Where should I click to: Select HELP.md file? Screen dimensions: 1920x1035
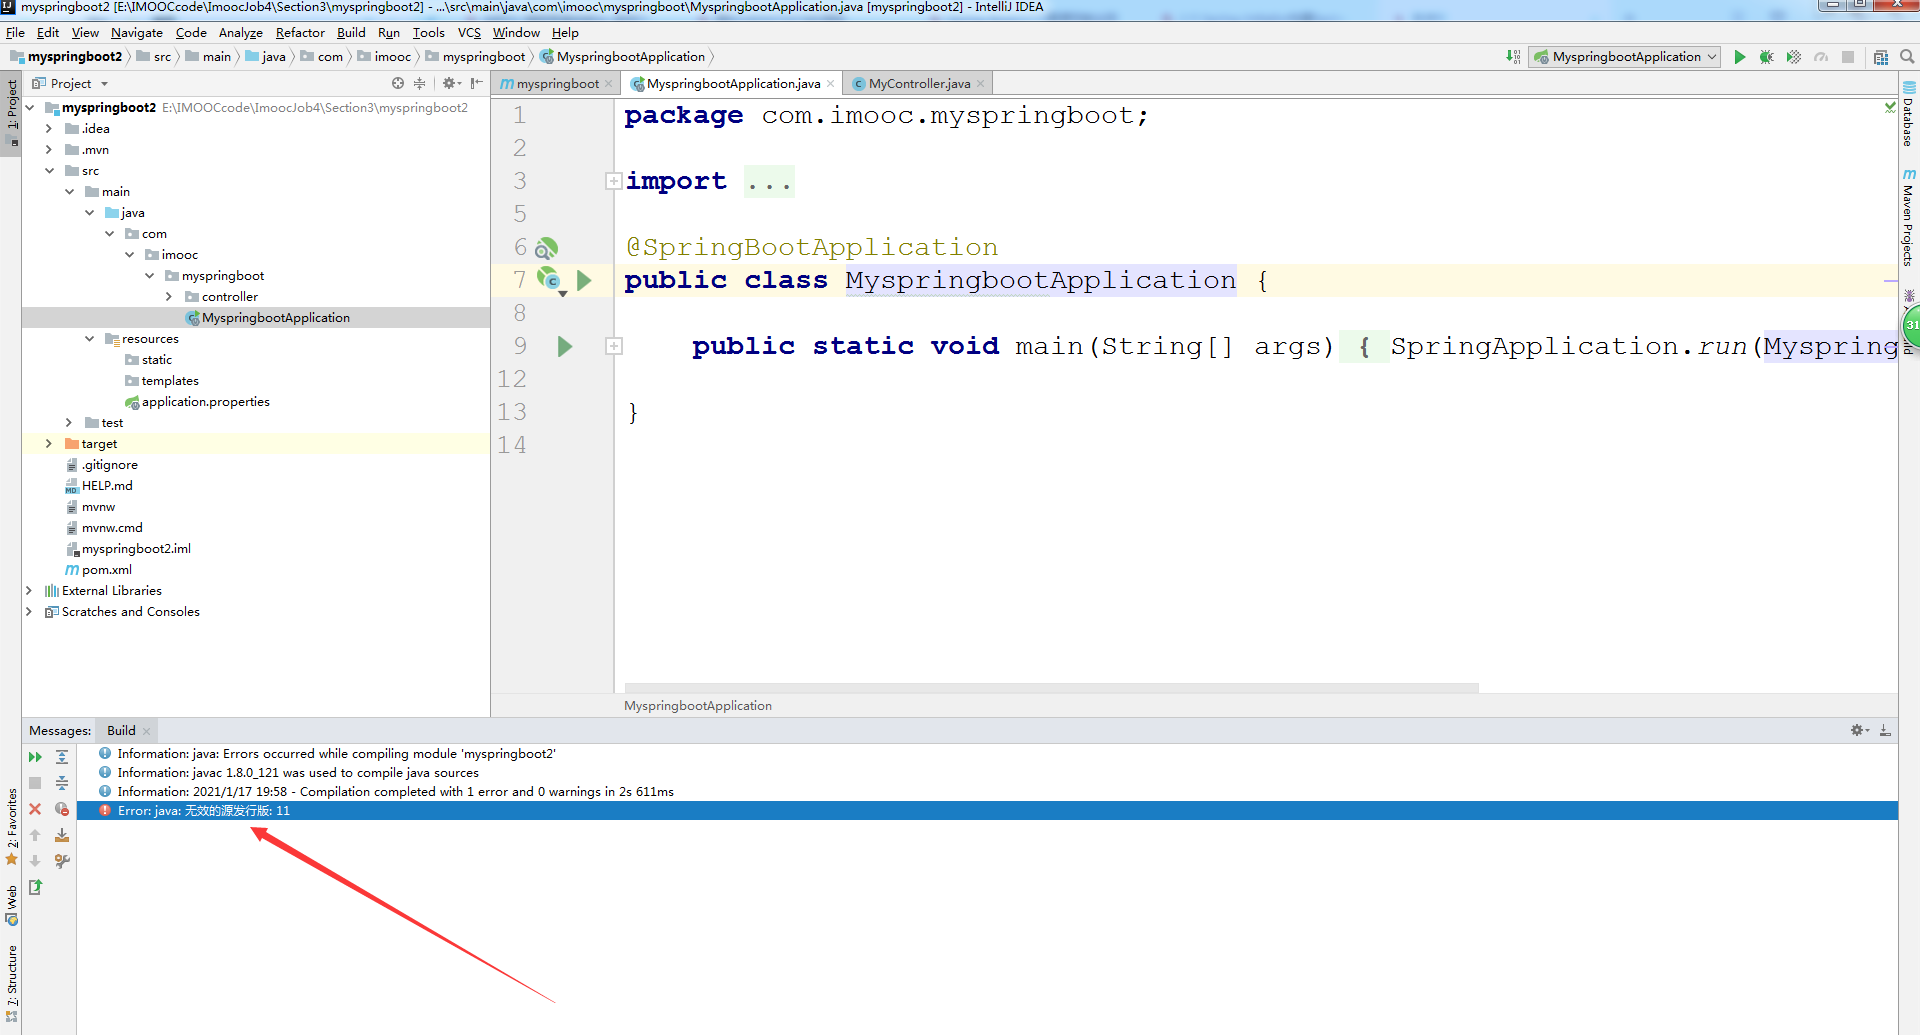tap(106, 486)
